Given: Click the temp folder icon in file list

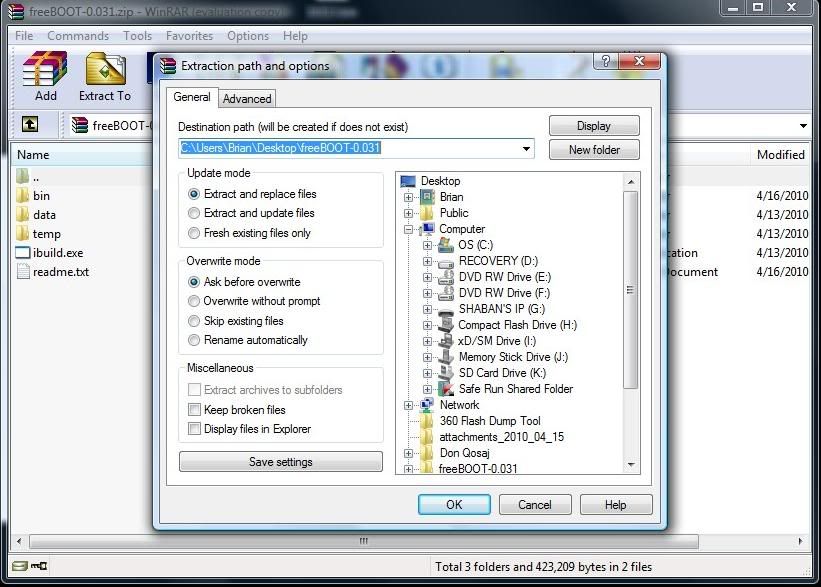Looking at the screenshot, I should (x=23, y=234).
